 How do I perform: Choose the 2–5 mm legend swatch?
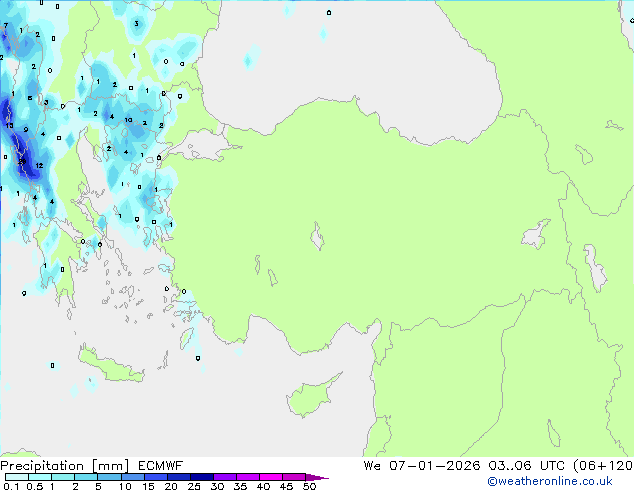[86, 477]
